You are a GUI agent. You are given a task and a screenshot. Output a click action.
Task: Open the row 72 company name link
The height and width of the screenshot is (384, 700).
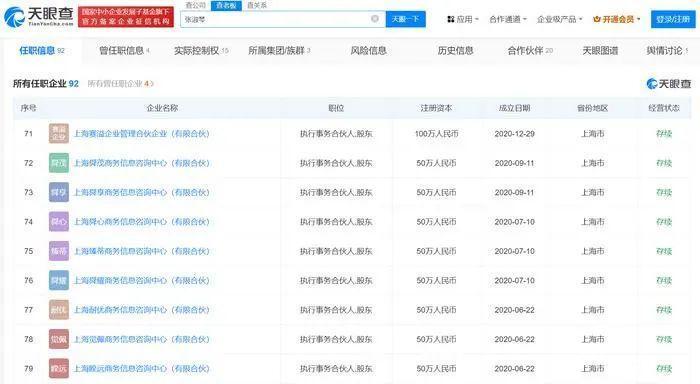142,163
